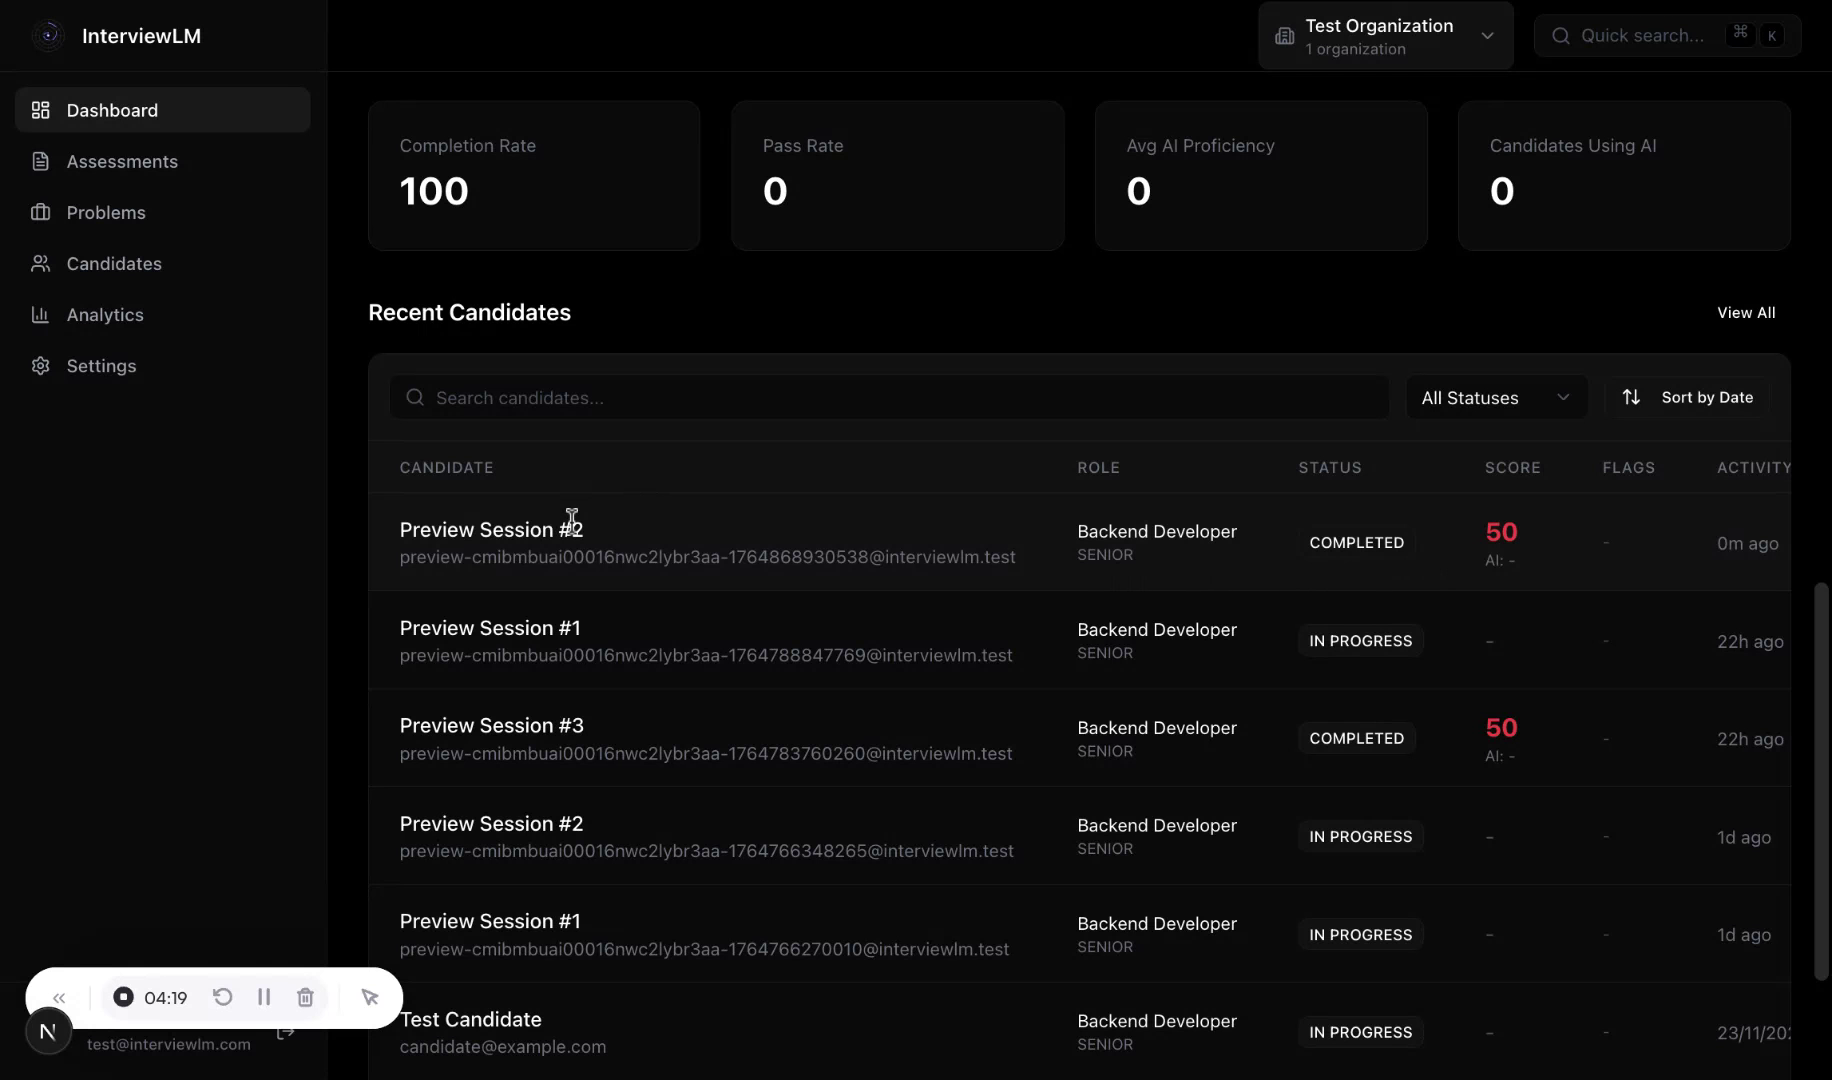The width and height of the screenshot is (1832, 1080).
Task: Click the N user avatar
Action: click(48, 1031)
